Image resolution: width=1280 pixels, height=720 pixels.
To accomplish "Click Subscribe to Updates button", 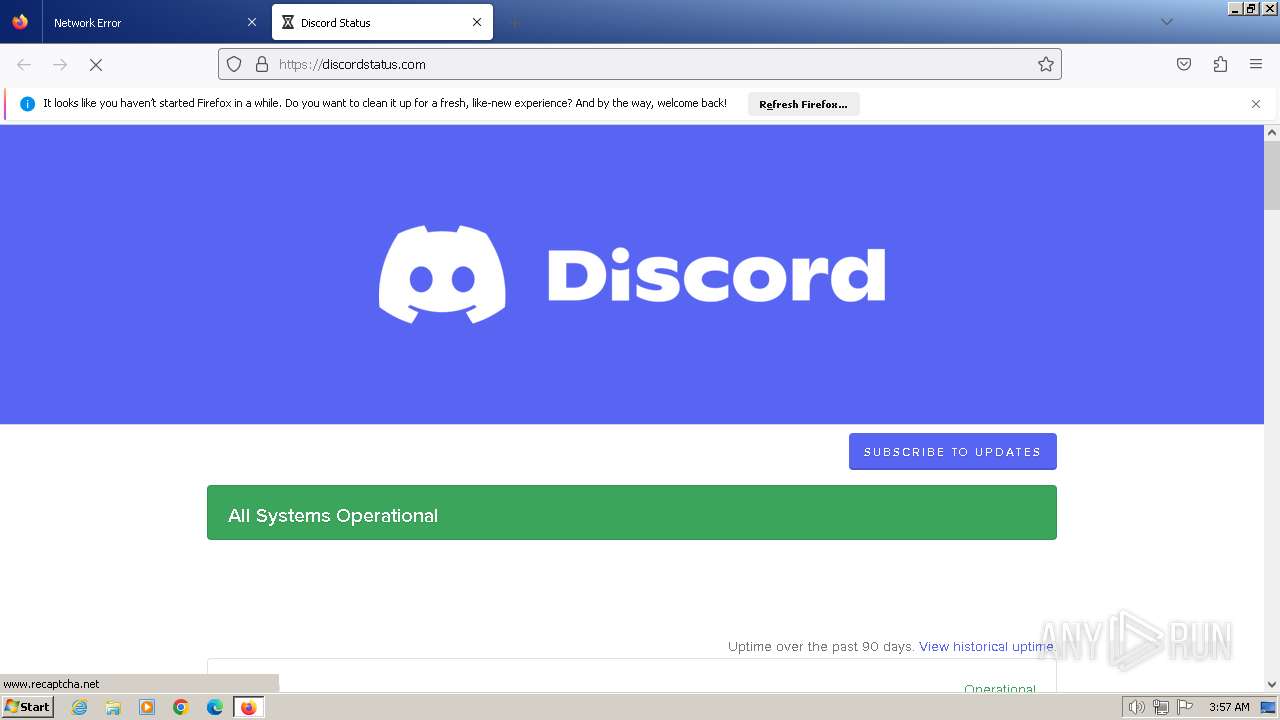I will pyautogui.click(x=953, y=452).
